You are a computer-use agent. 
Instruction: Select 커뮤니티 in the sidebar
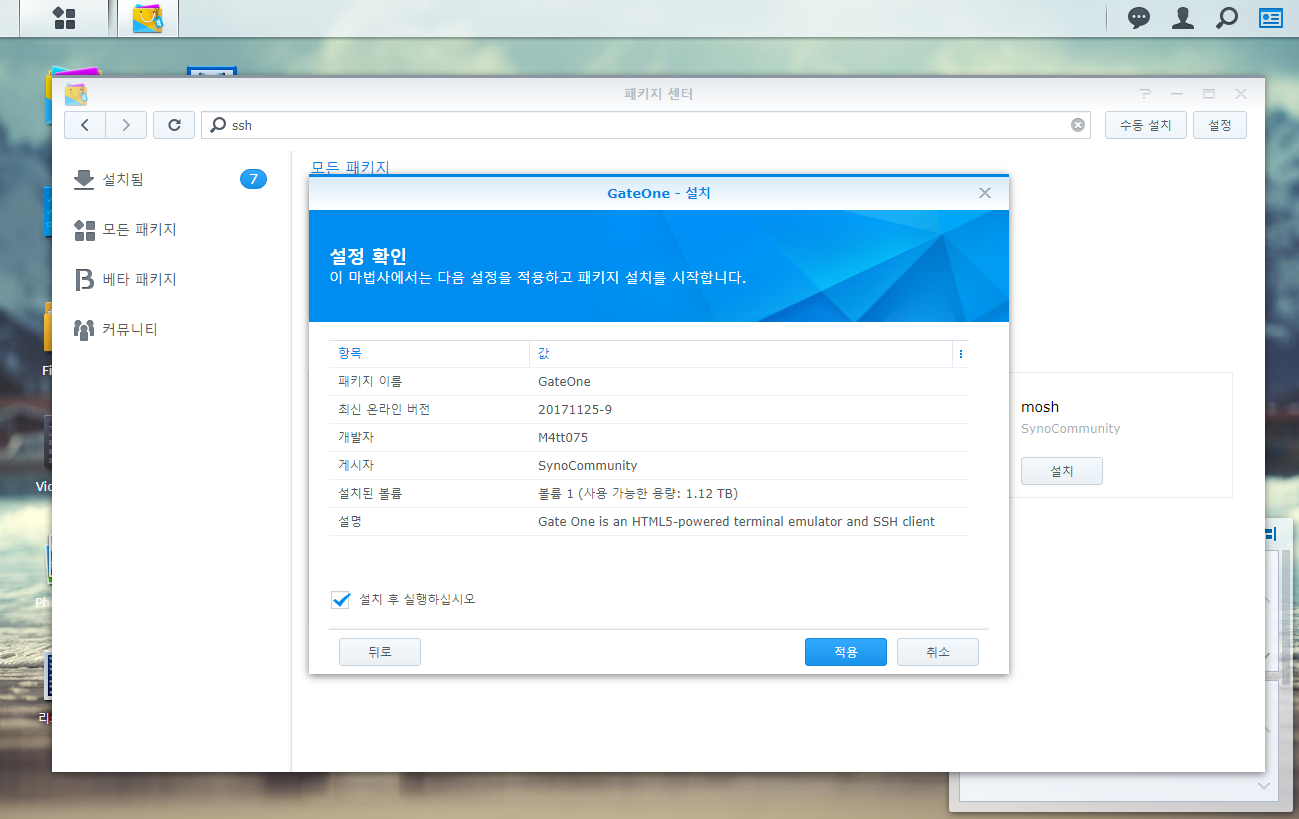point(171,329)
